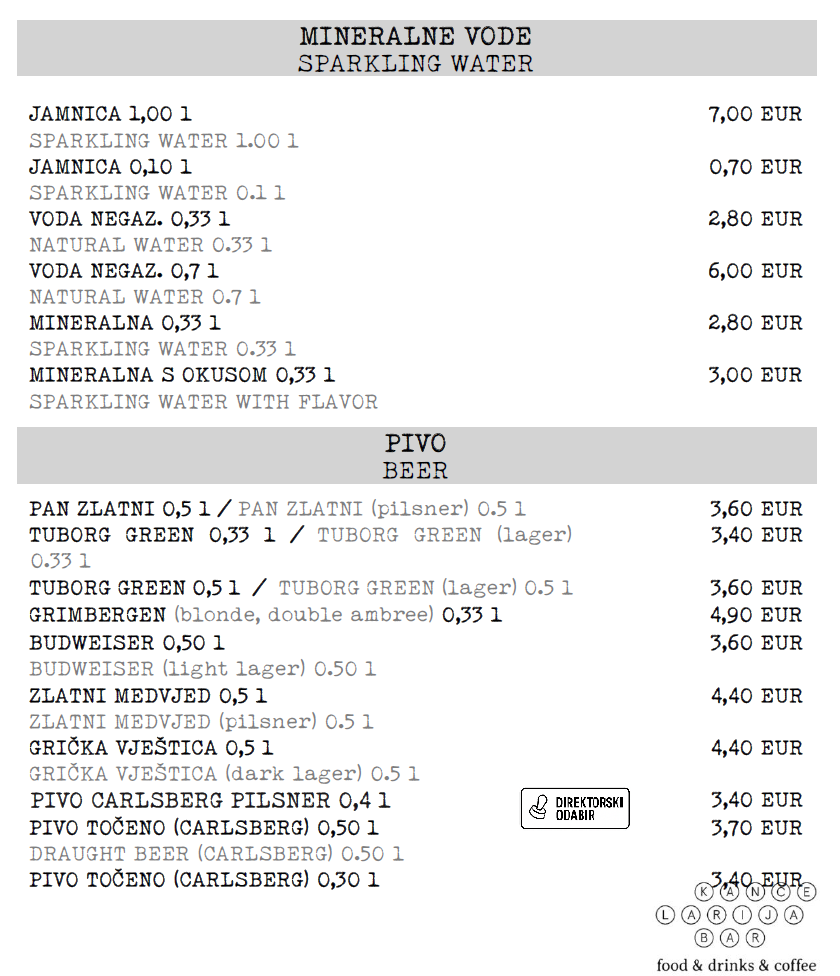Click the Jamnica 0,10 l item
The image size is (840, 976).
(x=110, y=167)
